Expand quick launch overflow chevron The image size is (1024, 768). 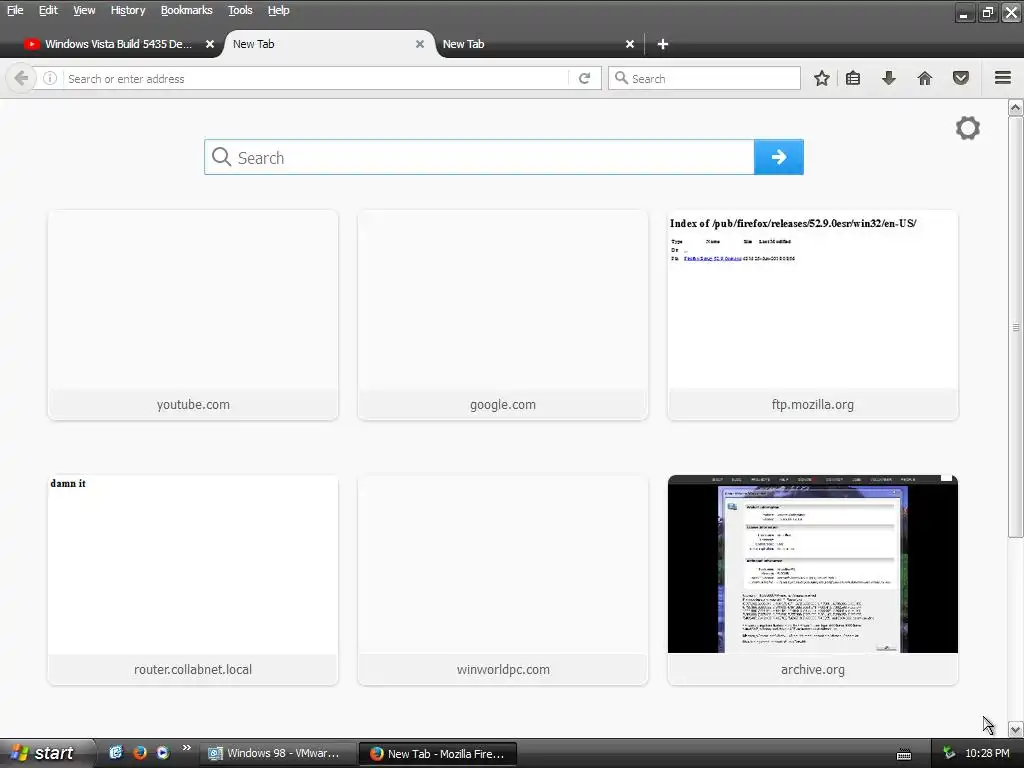[187, 748]
